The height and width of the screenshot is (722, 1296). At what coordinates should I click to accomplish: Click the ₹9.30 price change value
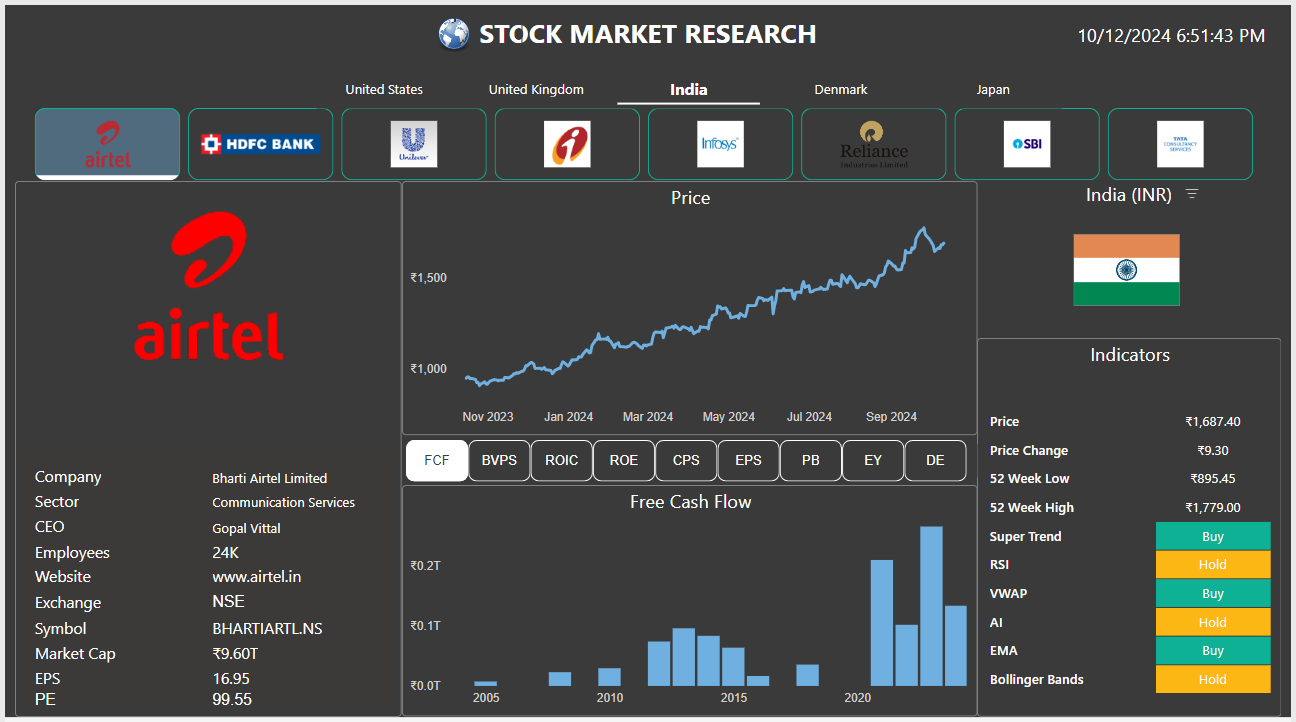[1213, 451]
